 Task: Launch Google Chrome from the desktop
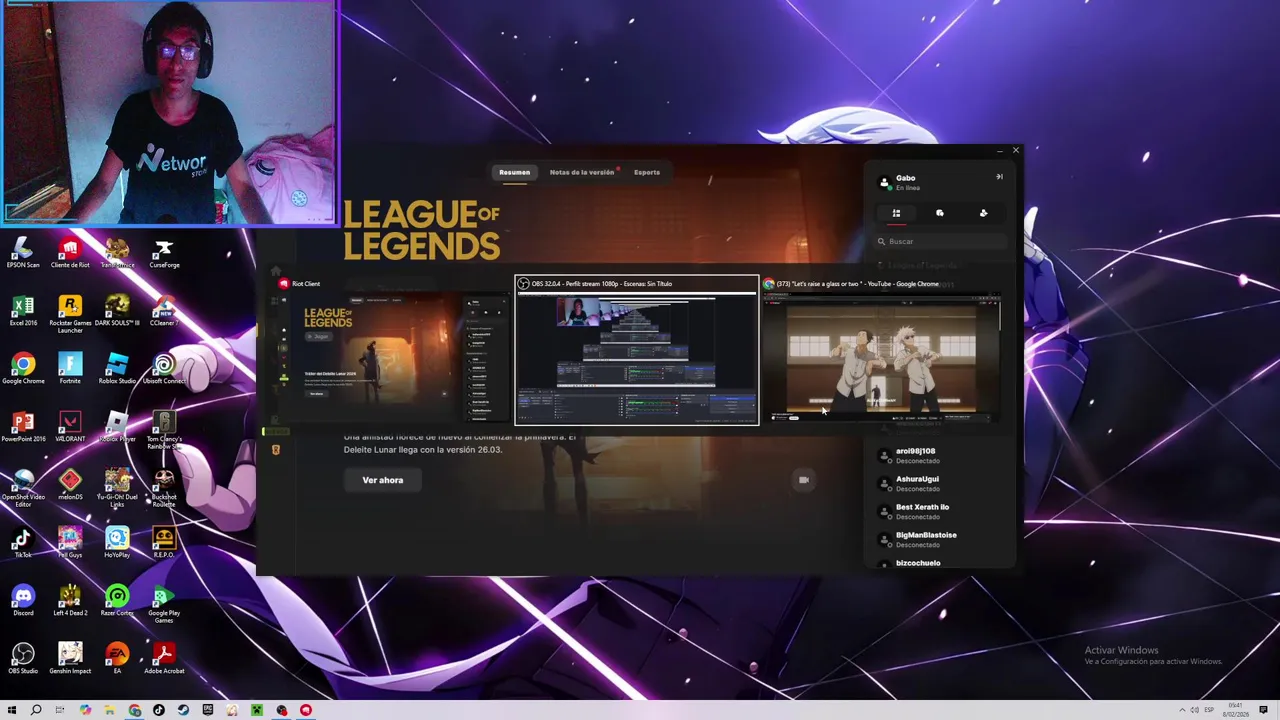[22, 368]
